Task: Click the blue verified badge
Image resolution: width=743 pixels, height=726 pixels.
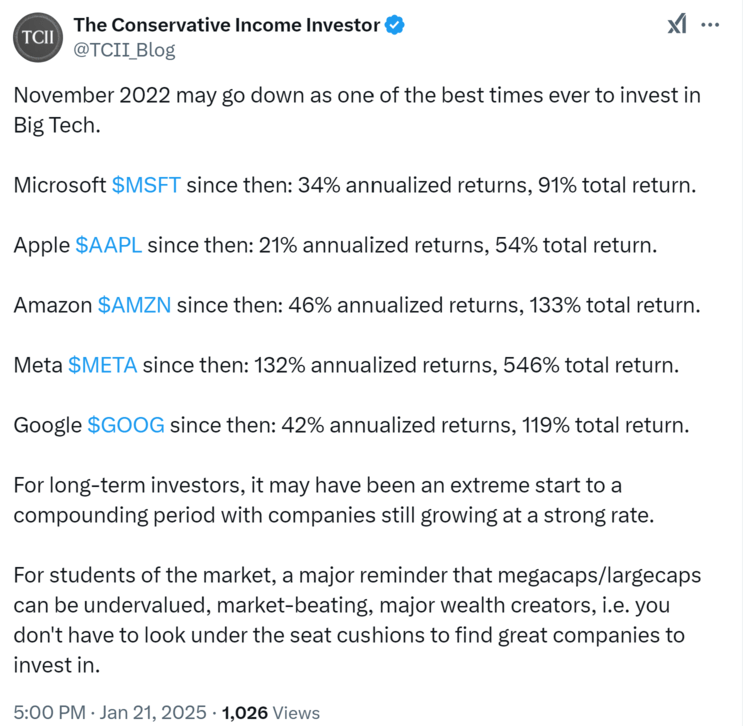Action: click(x=397, y=25)
